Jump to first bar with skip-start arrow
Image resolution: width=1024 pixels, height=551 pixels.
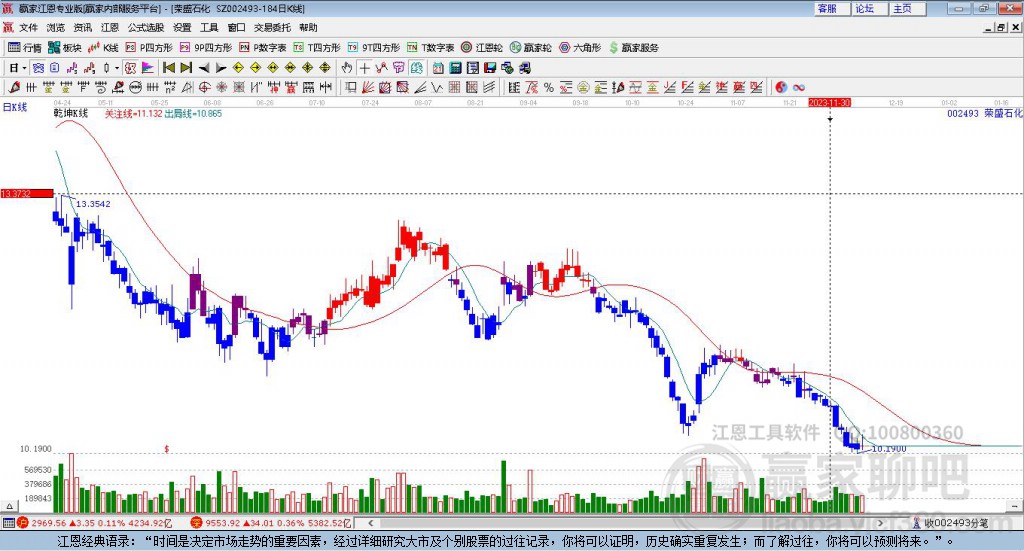point(169,67)
